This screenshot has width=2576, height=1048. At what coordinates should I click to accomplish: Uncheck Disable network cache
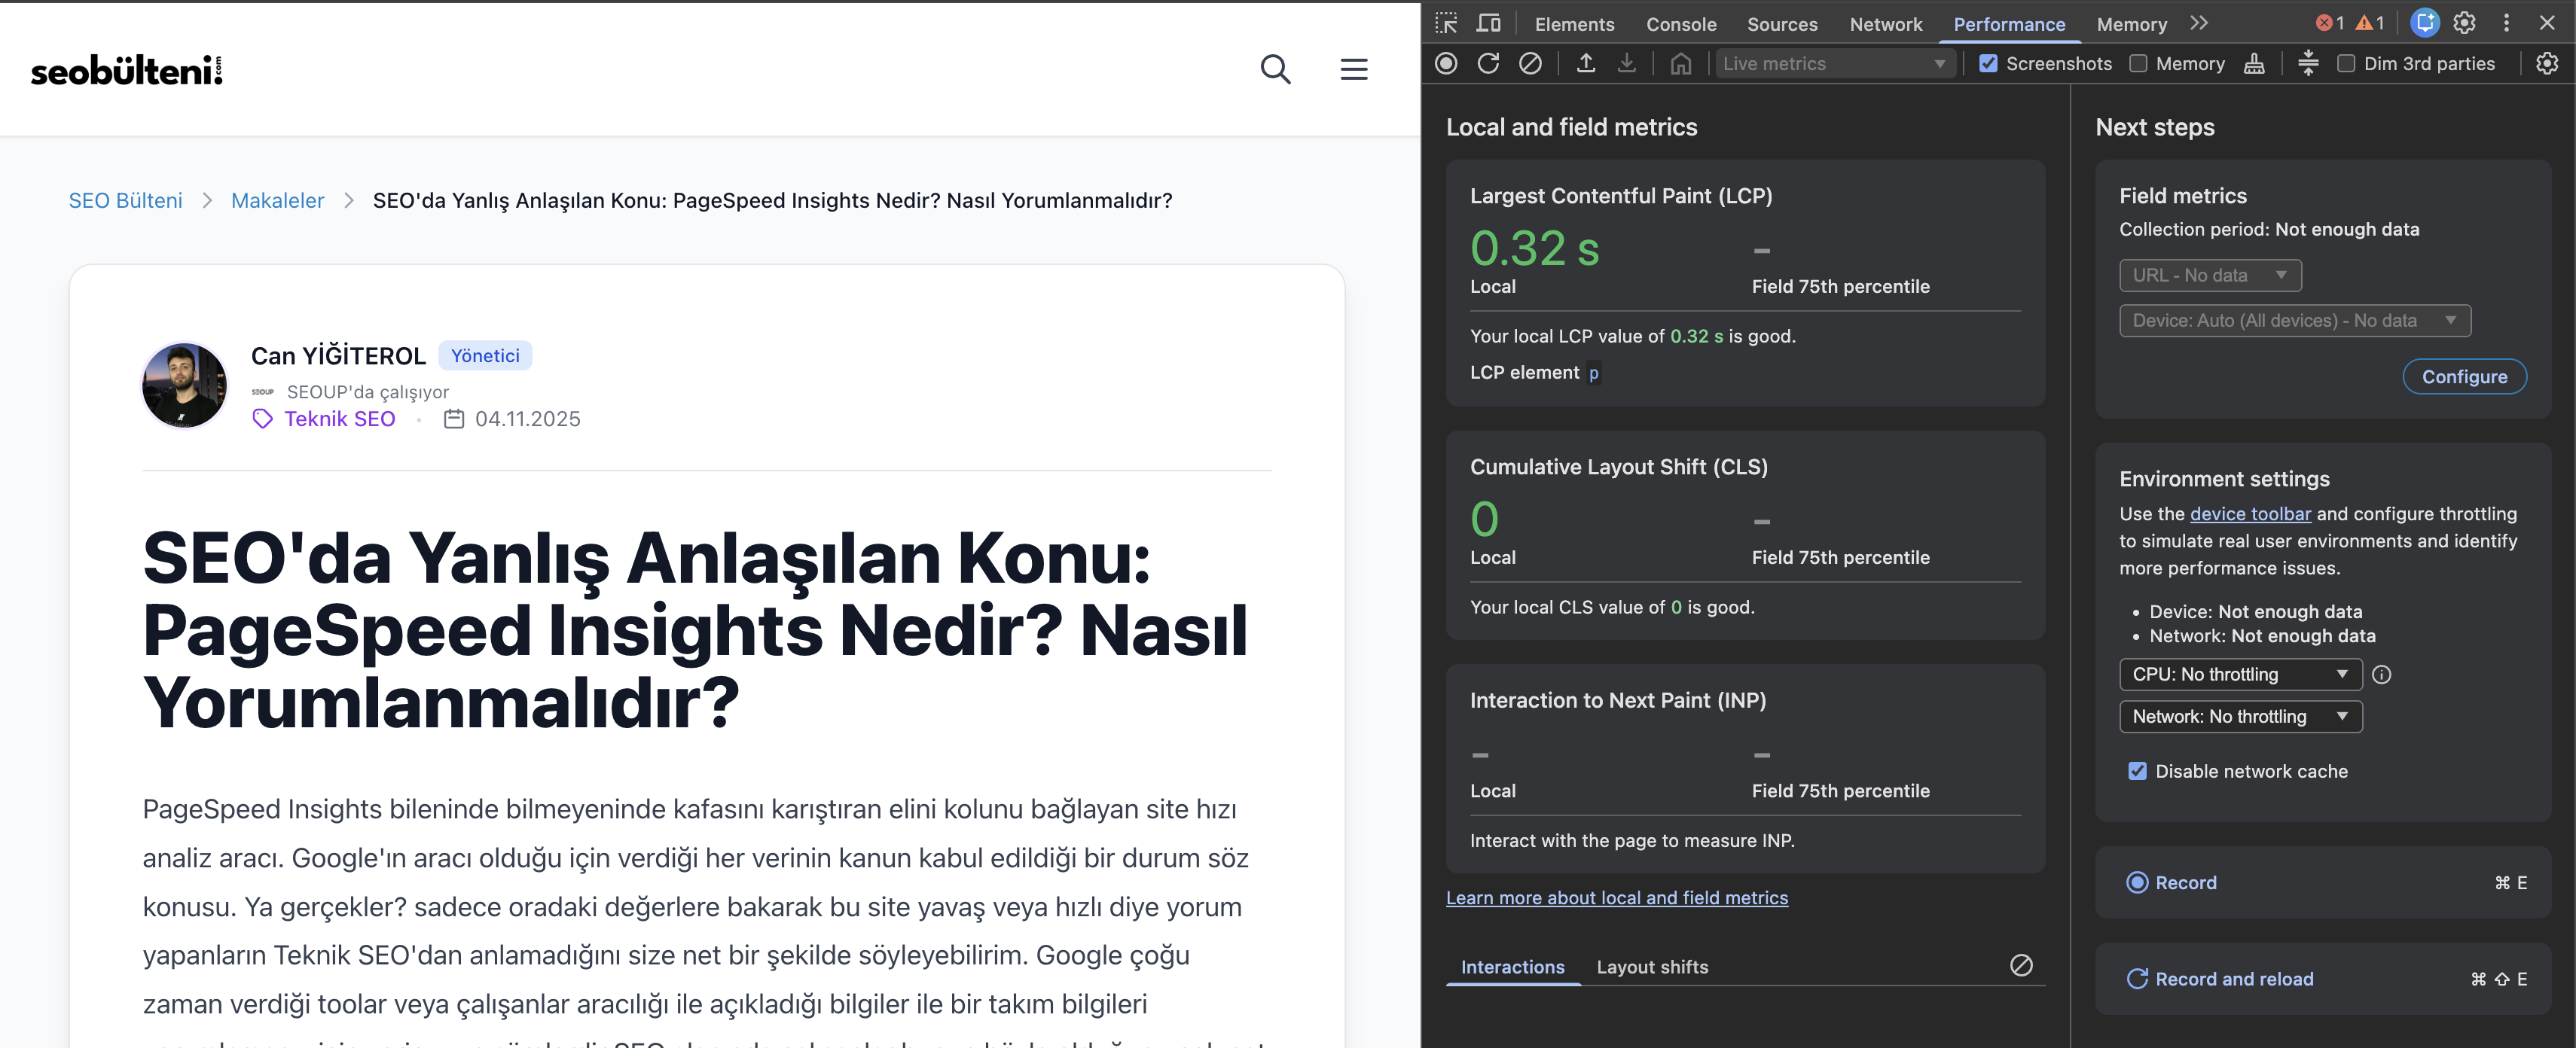2137,771
